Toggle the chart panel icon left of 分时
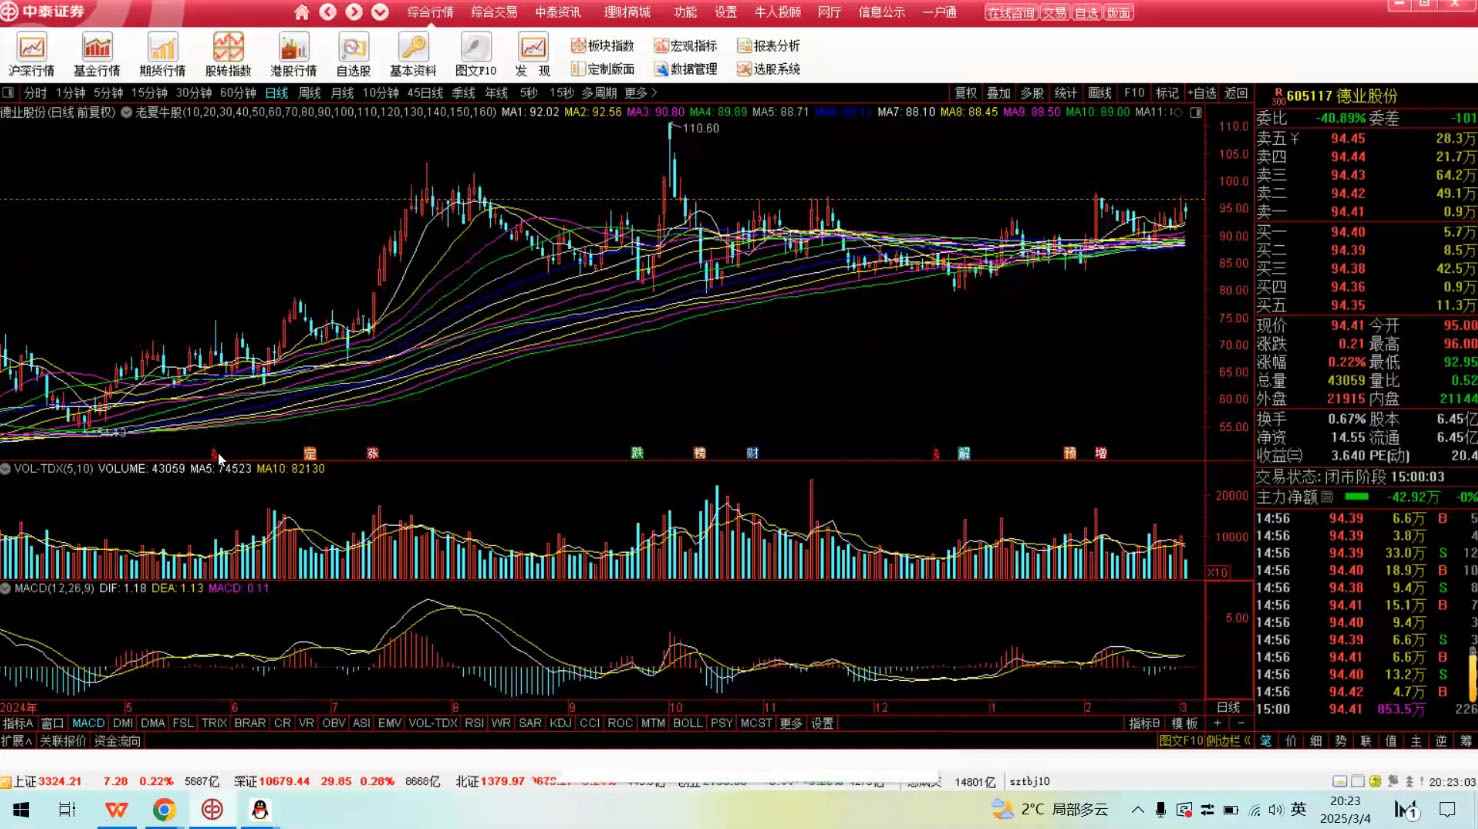 click(8, 93)
